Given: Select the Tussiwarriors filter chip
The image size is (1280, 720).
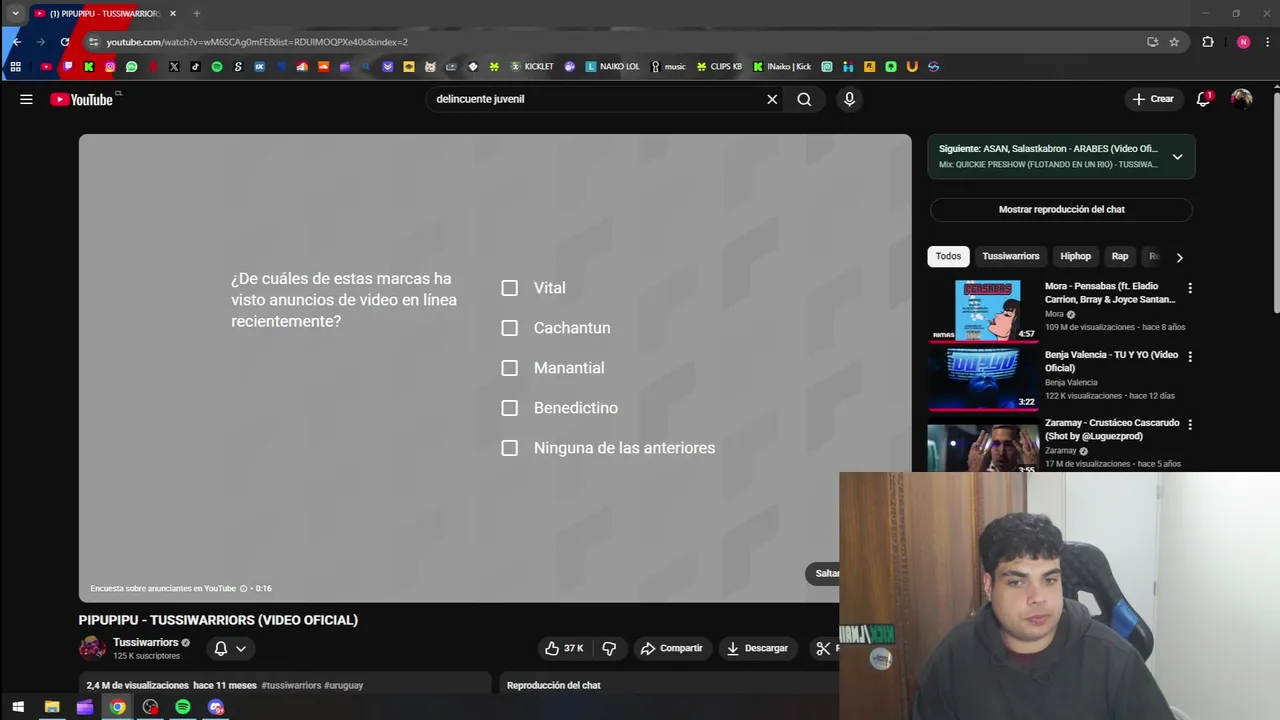Looking at the screenshot, I should coord(1011,256).
